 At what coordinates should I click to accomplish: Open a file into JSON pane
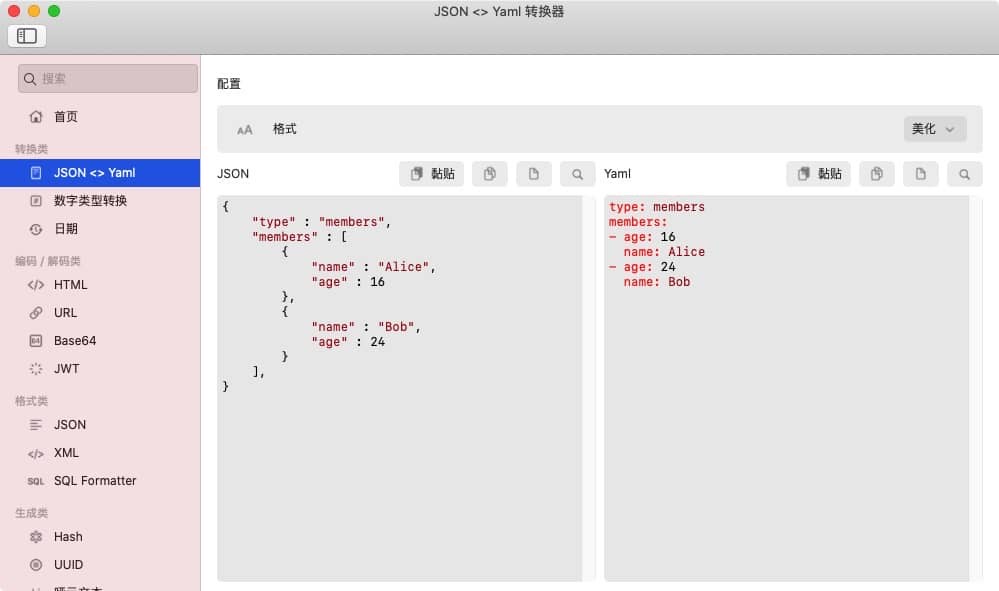533,174
